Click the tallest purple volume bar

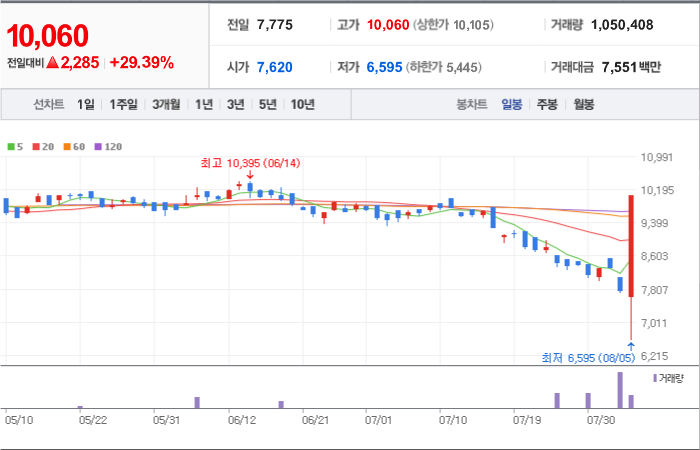coord(620,390)
